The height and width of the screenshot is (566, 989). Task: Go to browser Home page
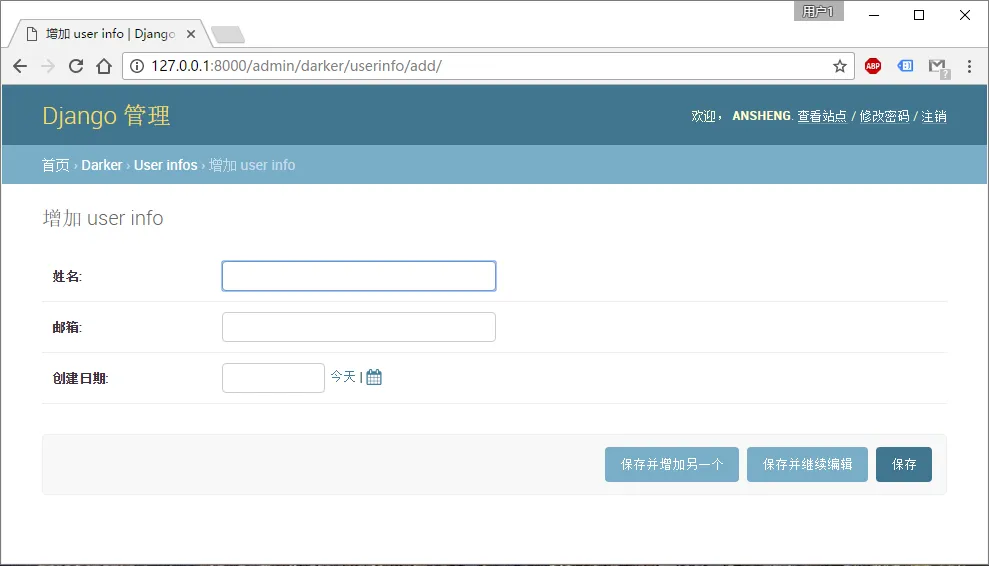104,66
